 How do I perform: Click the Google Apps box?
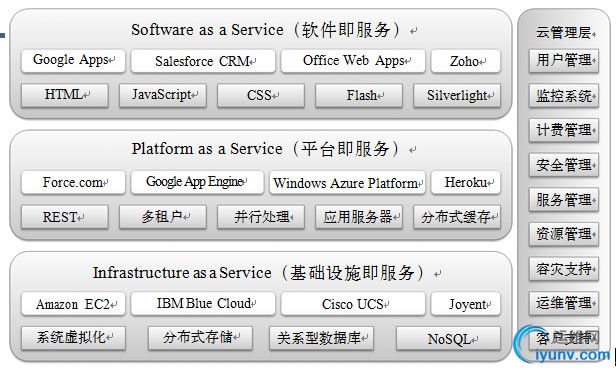[x=73, y=61]
